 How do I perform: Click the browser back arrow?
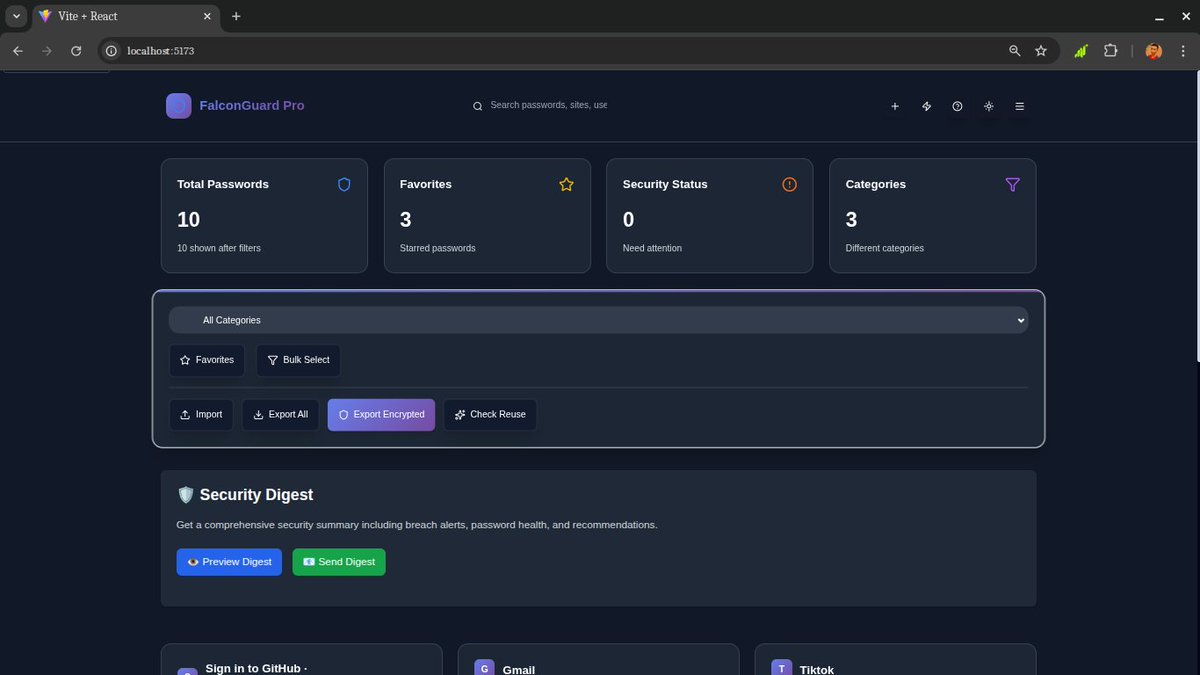tap(18, 51)
